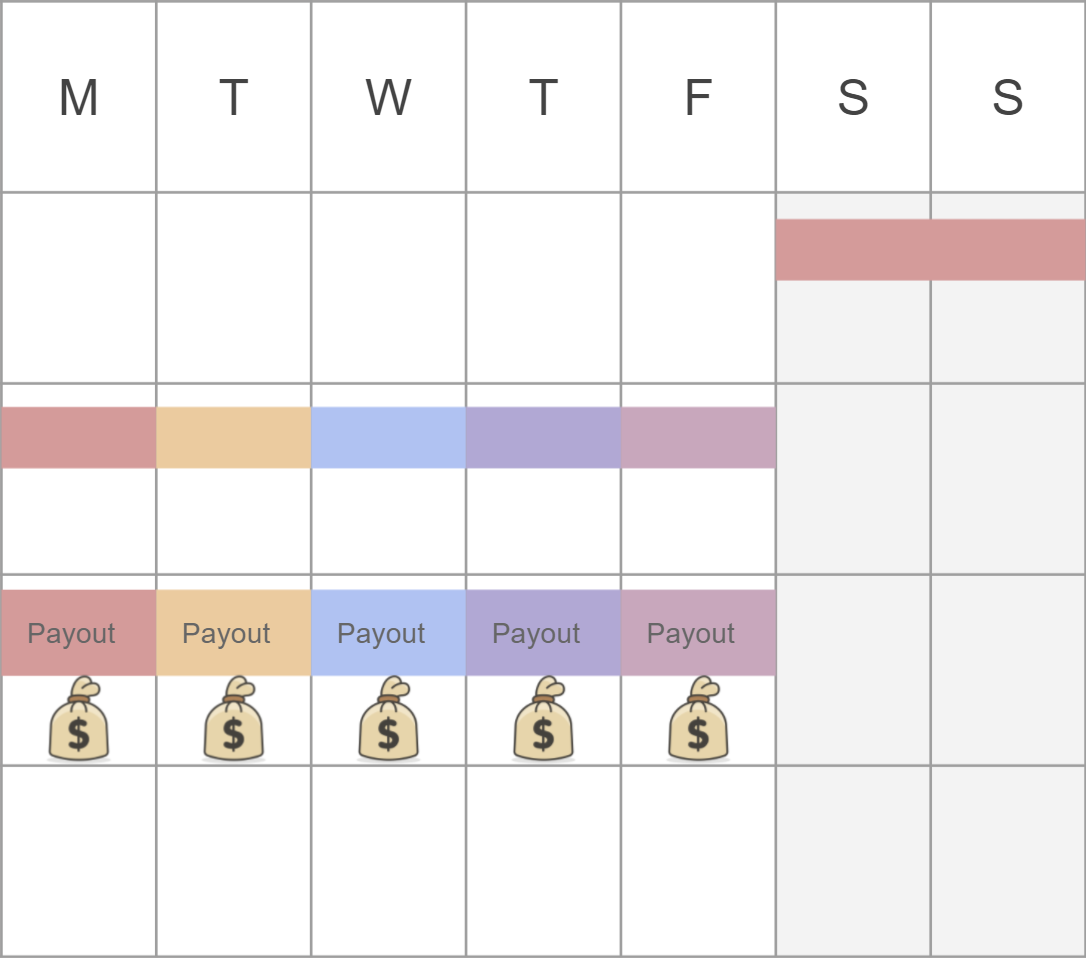Click the unlabeled mauve bar on Friday

pos(699,438)
